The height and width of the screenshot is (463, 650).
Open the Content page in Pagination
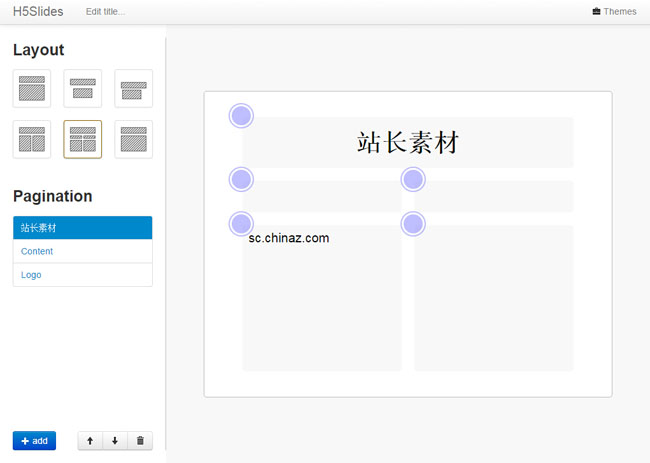(82, 251)
